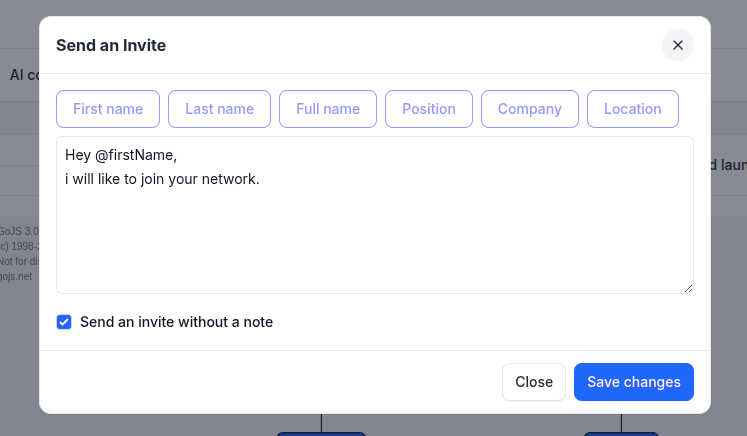Click the text area resize handle
This screenshot has width=747, height=436.
click(x=688, y=288)
